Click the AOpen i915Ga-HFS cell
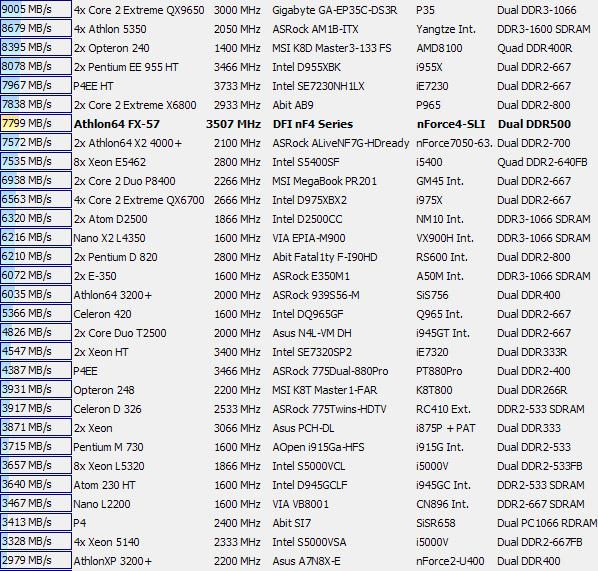Image resolution: width=598 pixels, height=571 pixels. tap(318, 447)
